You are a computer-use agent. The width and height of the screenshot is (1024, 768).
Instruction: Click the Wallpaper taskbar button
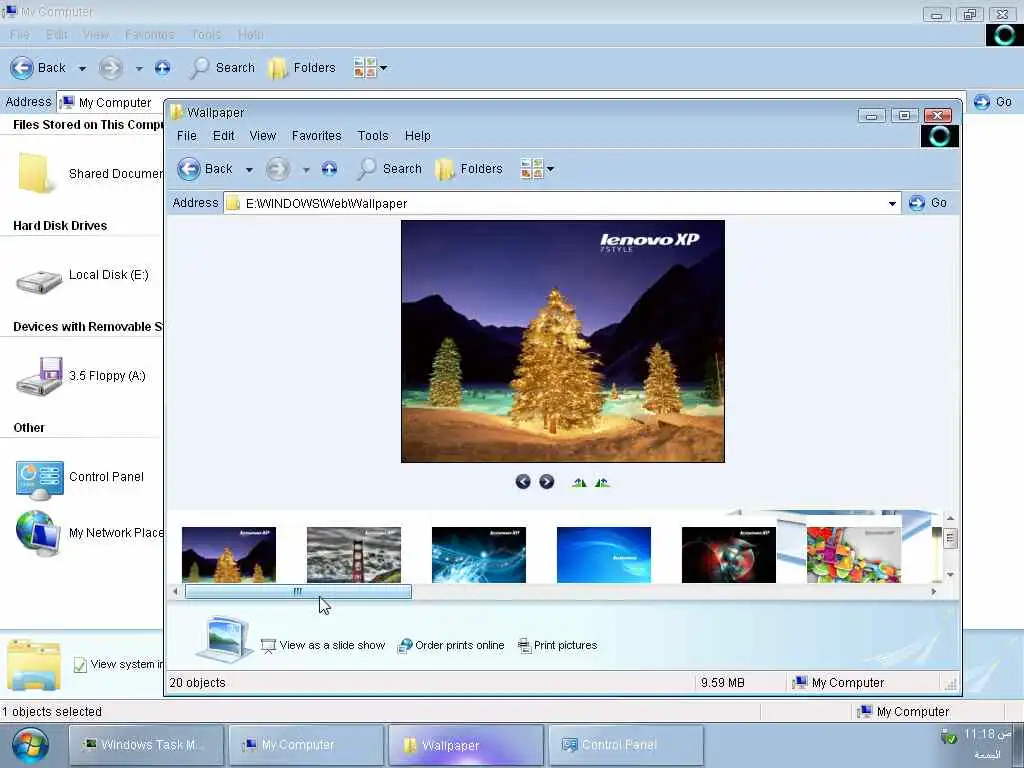pyautogui.click(x=466, y=745)
